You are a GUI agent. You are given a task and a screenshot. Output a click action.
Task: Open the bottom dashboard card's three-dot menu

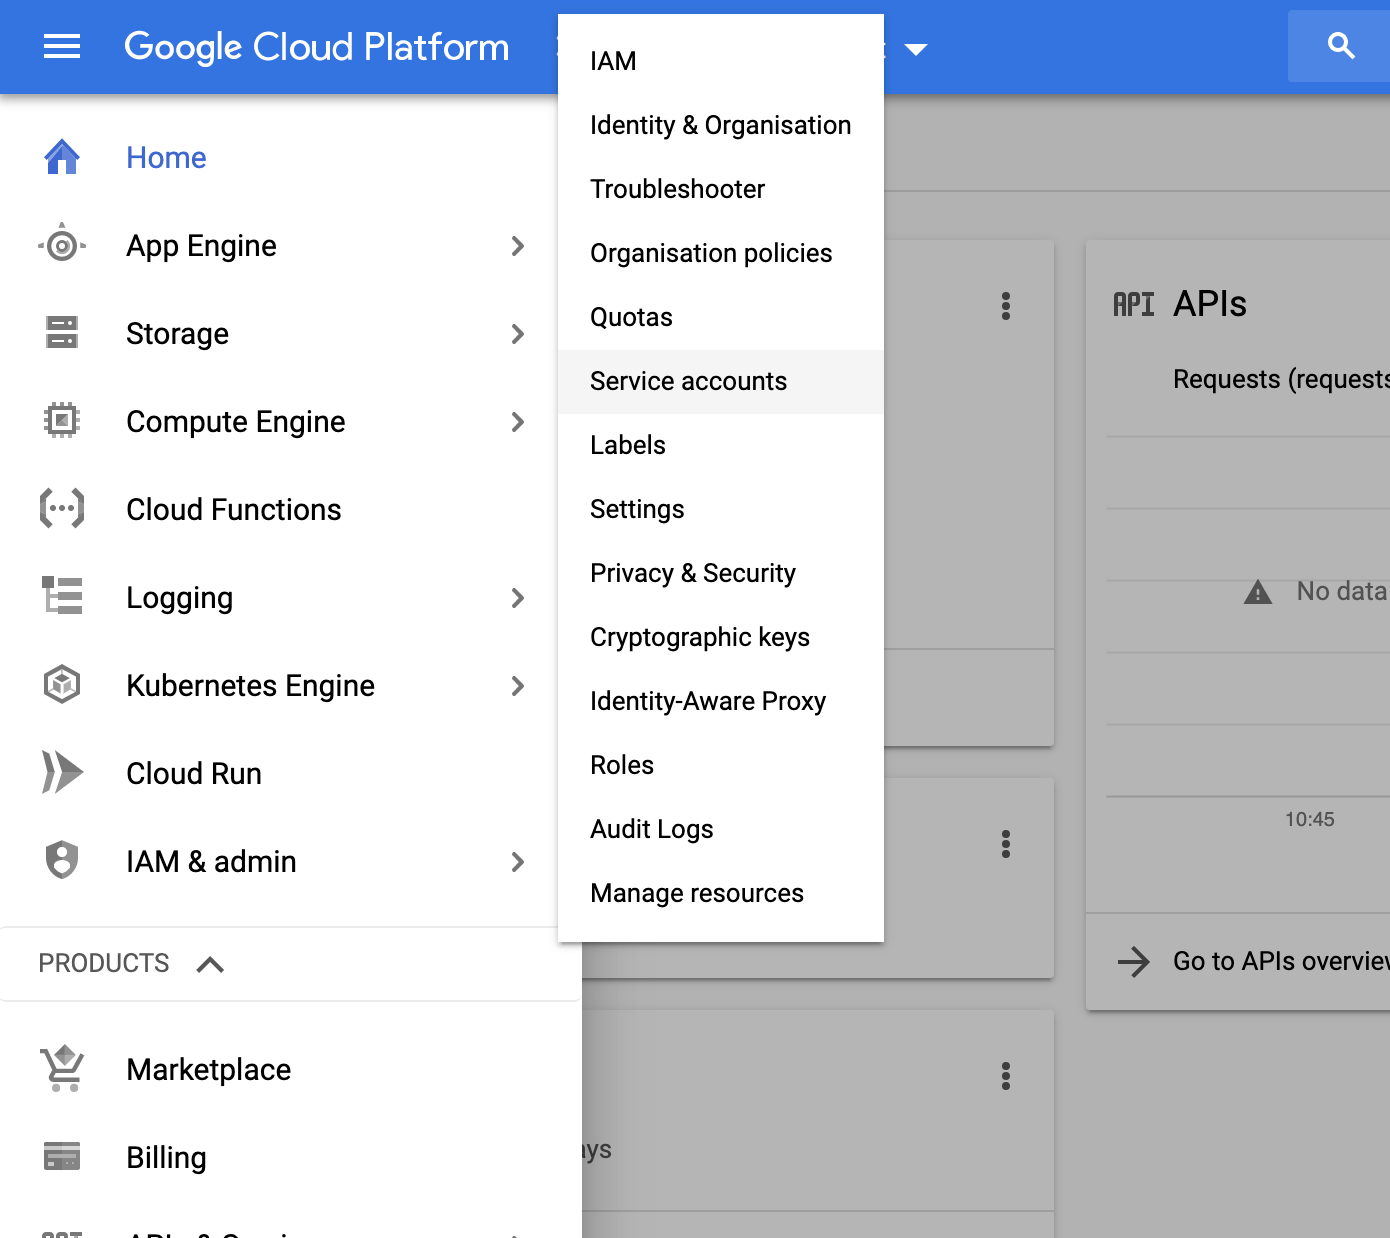(x=1006, y=1076)
